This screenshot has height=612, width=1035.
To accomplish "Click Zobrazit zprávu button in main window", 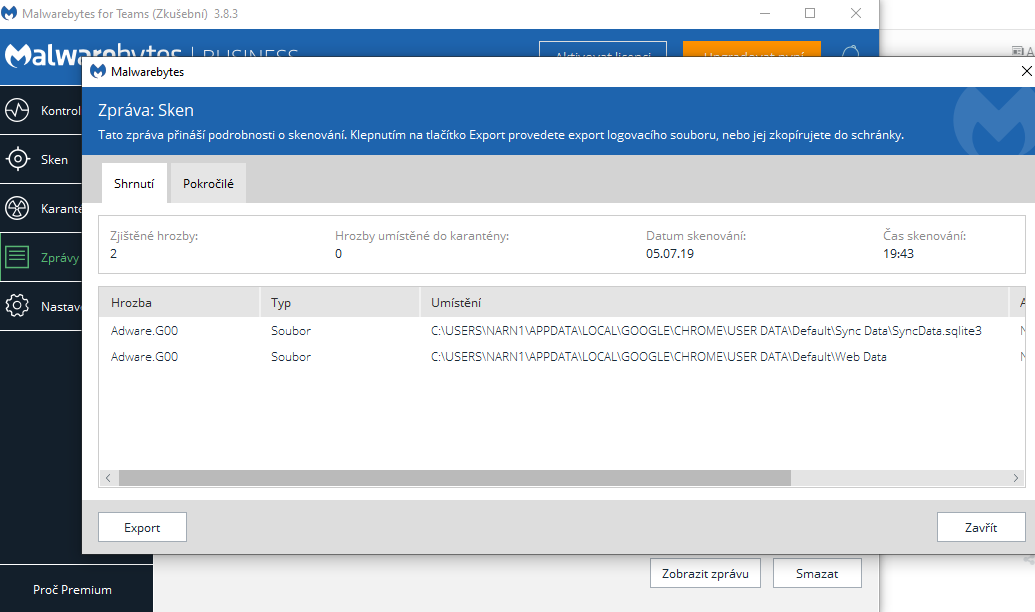I will point(705,573).
